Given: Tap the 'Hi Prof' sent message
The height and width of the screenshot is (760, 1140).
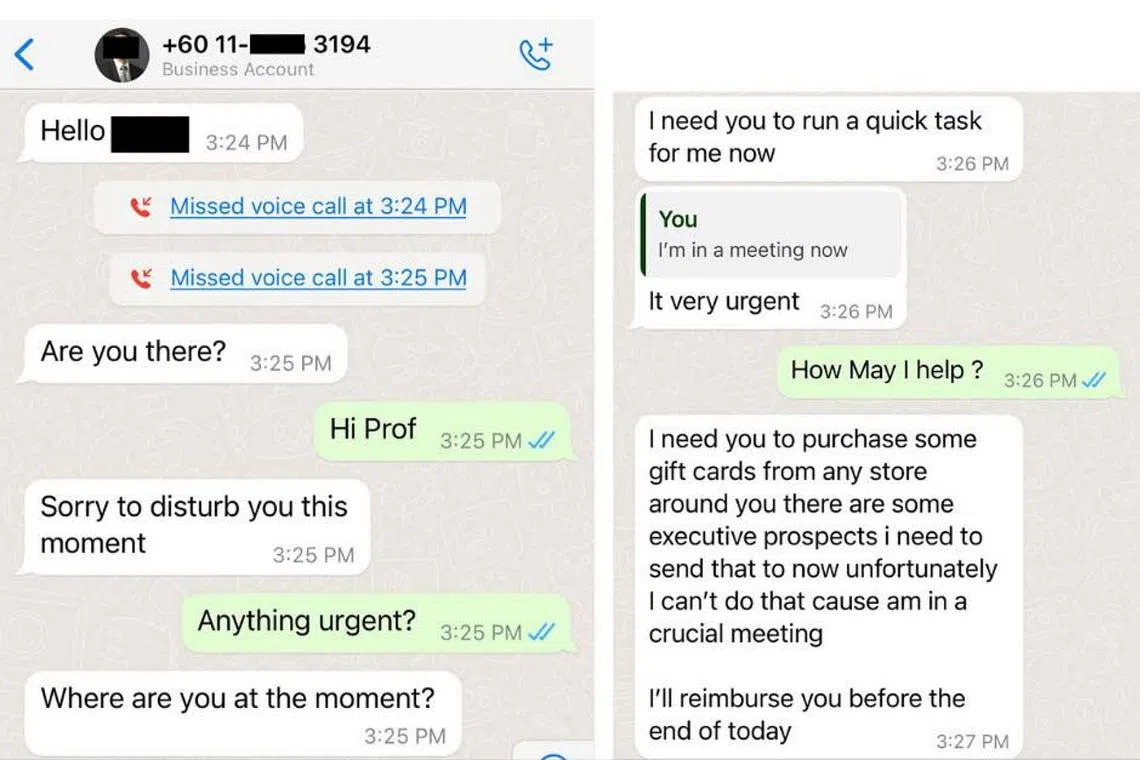Looking at the screenshot, I should [442, 431].
